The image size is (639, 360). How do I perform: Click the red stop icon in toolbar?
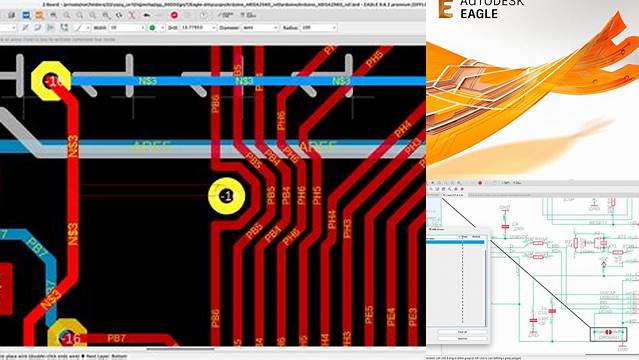click(174, 15)
